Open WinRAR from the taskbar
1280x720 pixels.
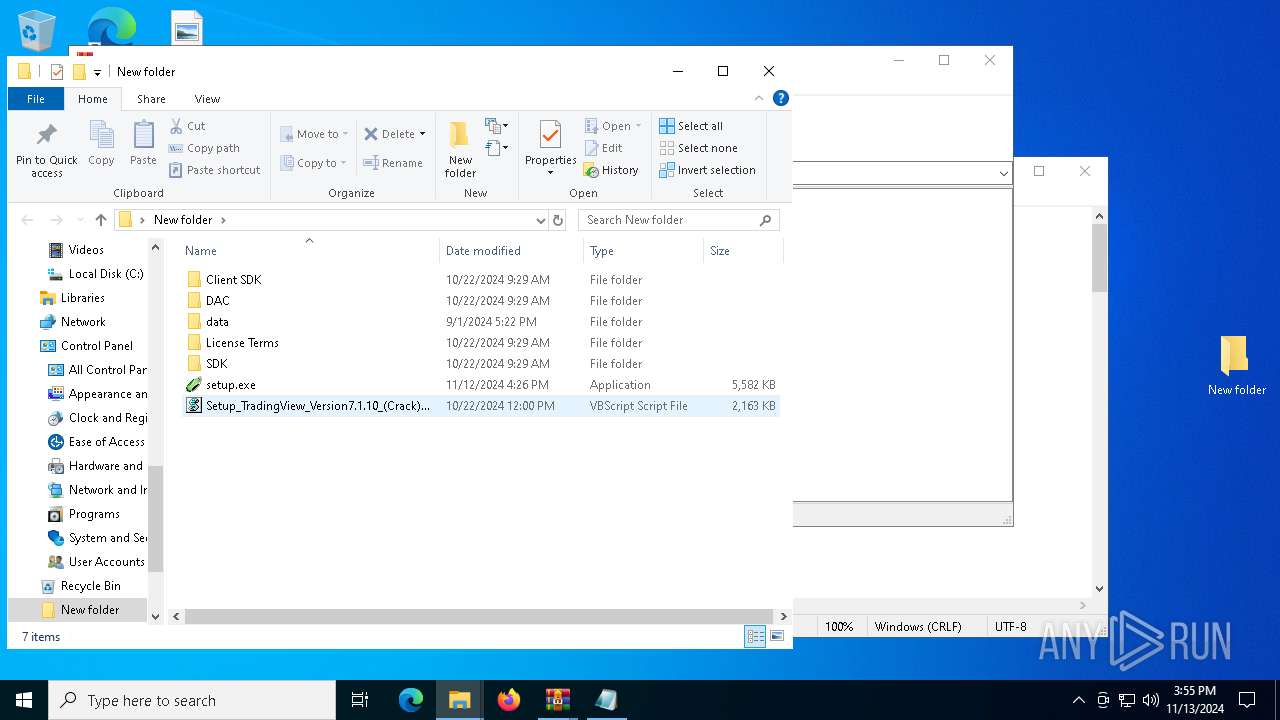[x=557, y=700]
